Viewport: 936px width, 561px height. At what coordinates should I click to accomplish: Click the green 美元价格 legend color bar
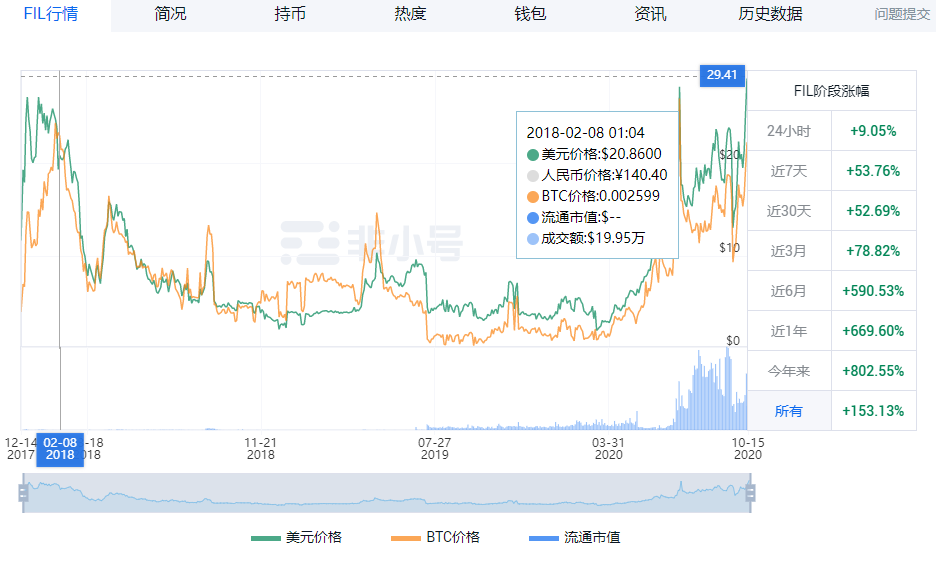pos(266,538)
